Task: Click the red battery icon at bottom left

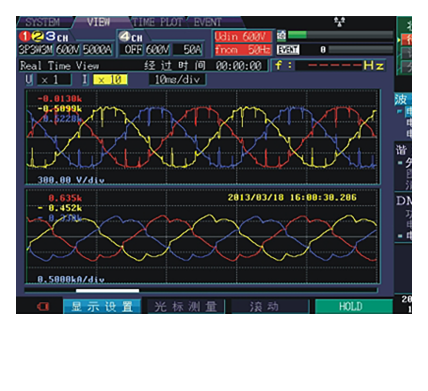Action: [x=43, y=306]
